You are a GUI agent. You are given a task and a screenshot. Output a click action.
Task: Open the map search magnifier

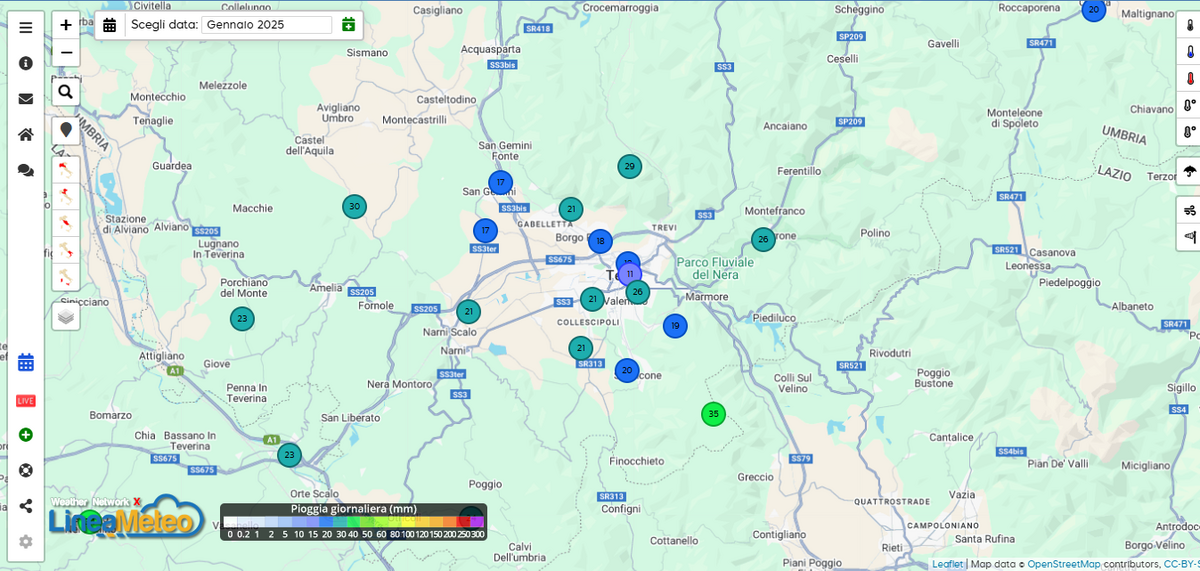coord(66,92)
